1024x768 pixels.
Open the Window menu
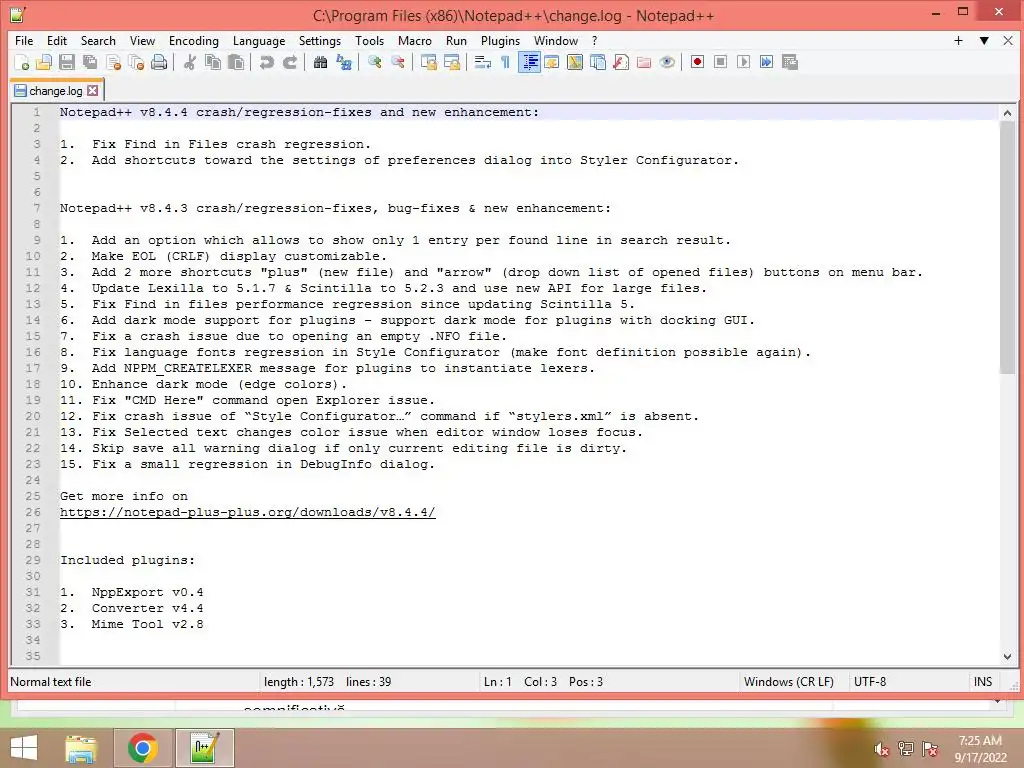pyautogui.click(x=556, y=40)
